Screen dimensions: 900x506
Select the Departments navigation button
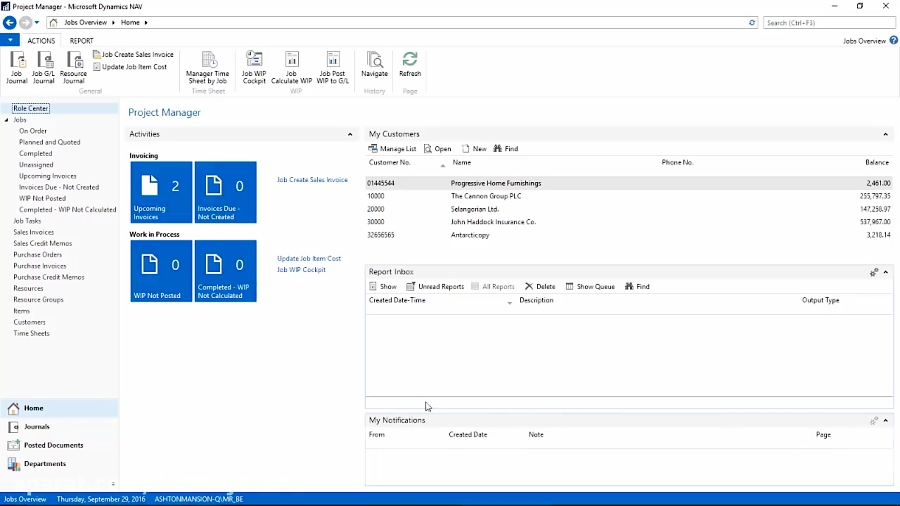point(60,464)
